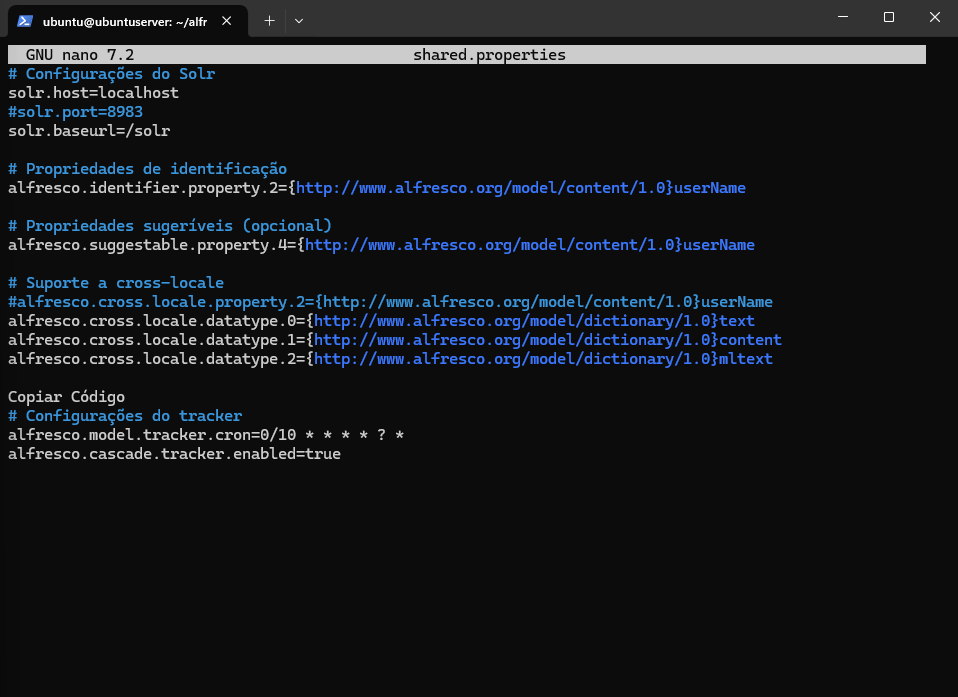
Task: Open a new terminal tab with the plus button
Action: pyautogui.click(x=269, y=20)
